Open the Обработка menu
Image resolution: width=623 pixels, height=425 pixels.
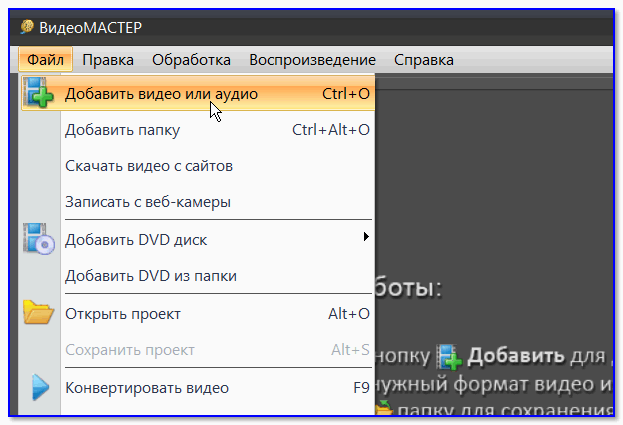pos(191,60)
